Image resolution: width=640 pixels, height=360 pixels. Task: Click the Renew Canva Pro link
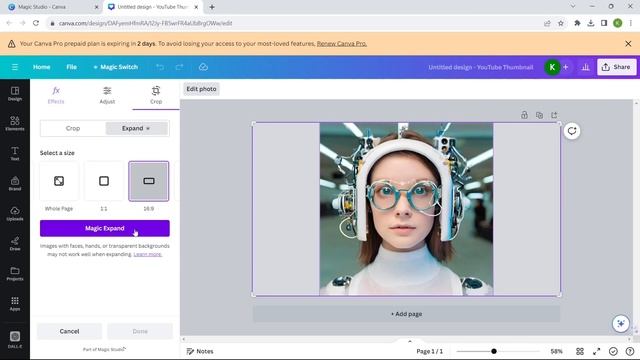[342, 44]
